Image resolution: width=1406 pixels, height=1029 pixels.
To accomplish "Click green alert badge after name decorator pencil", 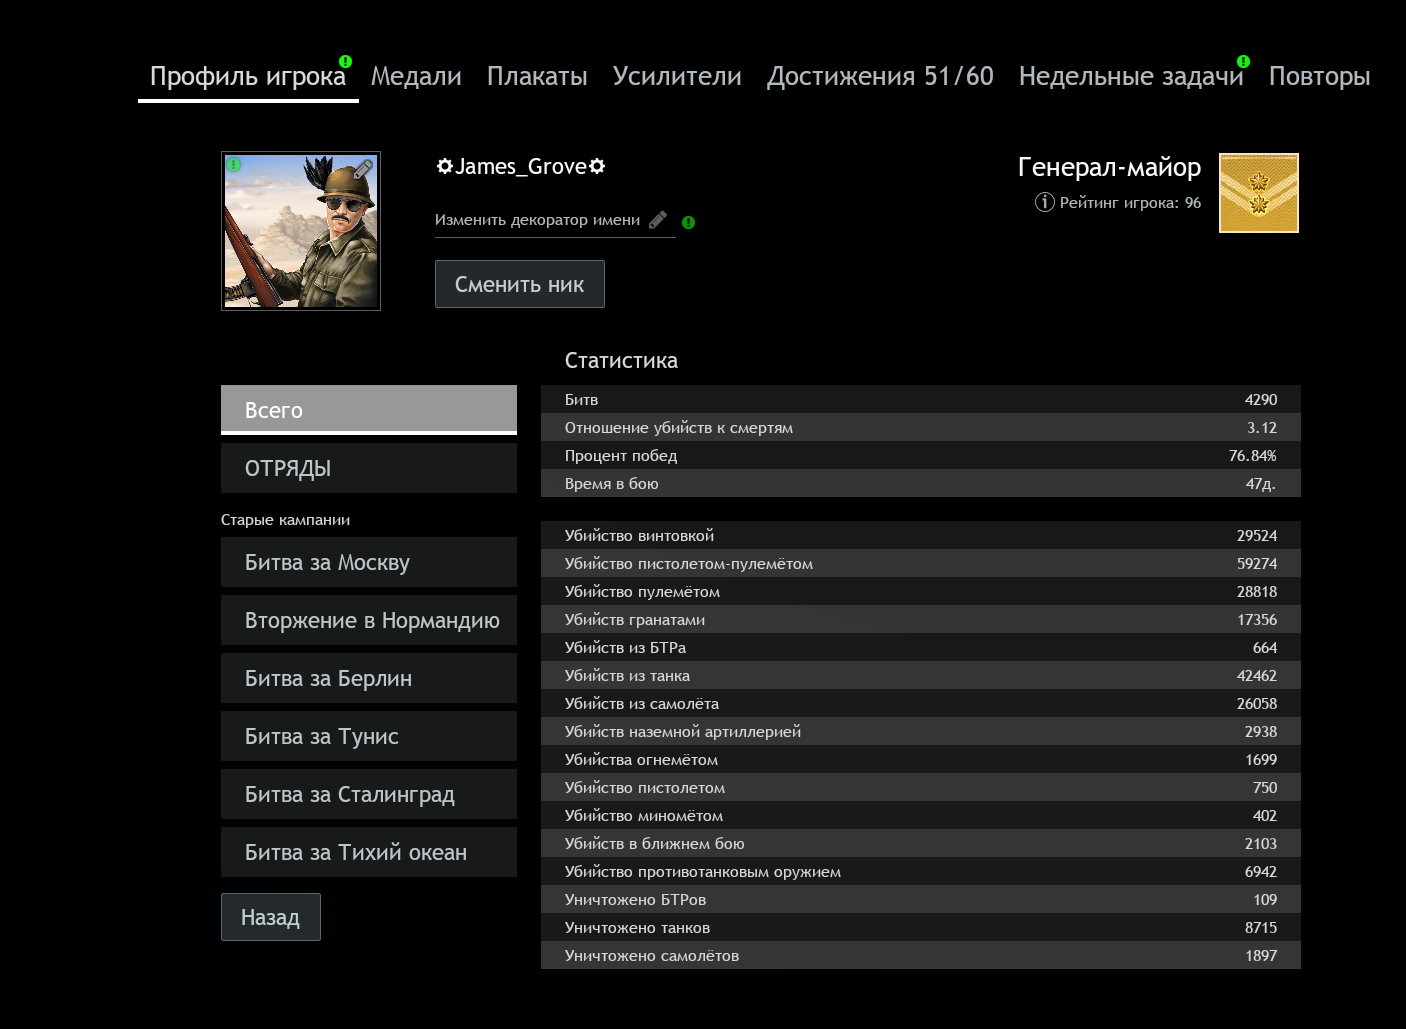I will pos(688,222).
